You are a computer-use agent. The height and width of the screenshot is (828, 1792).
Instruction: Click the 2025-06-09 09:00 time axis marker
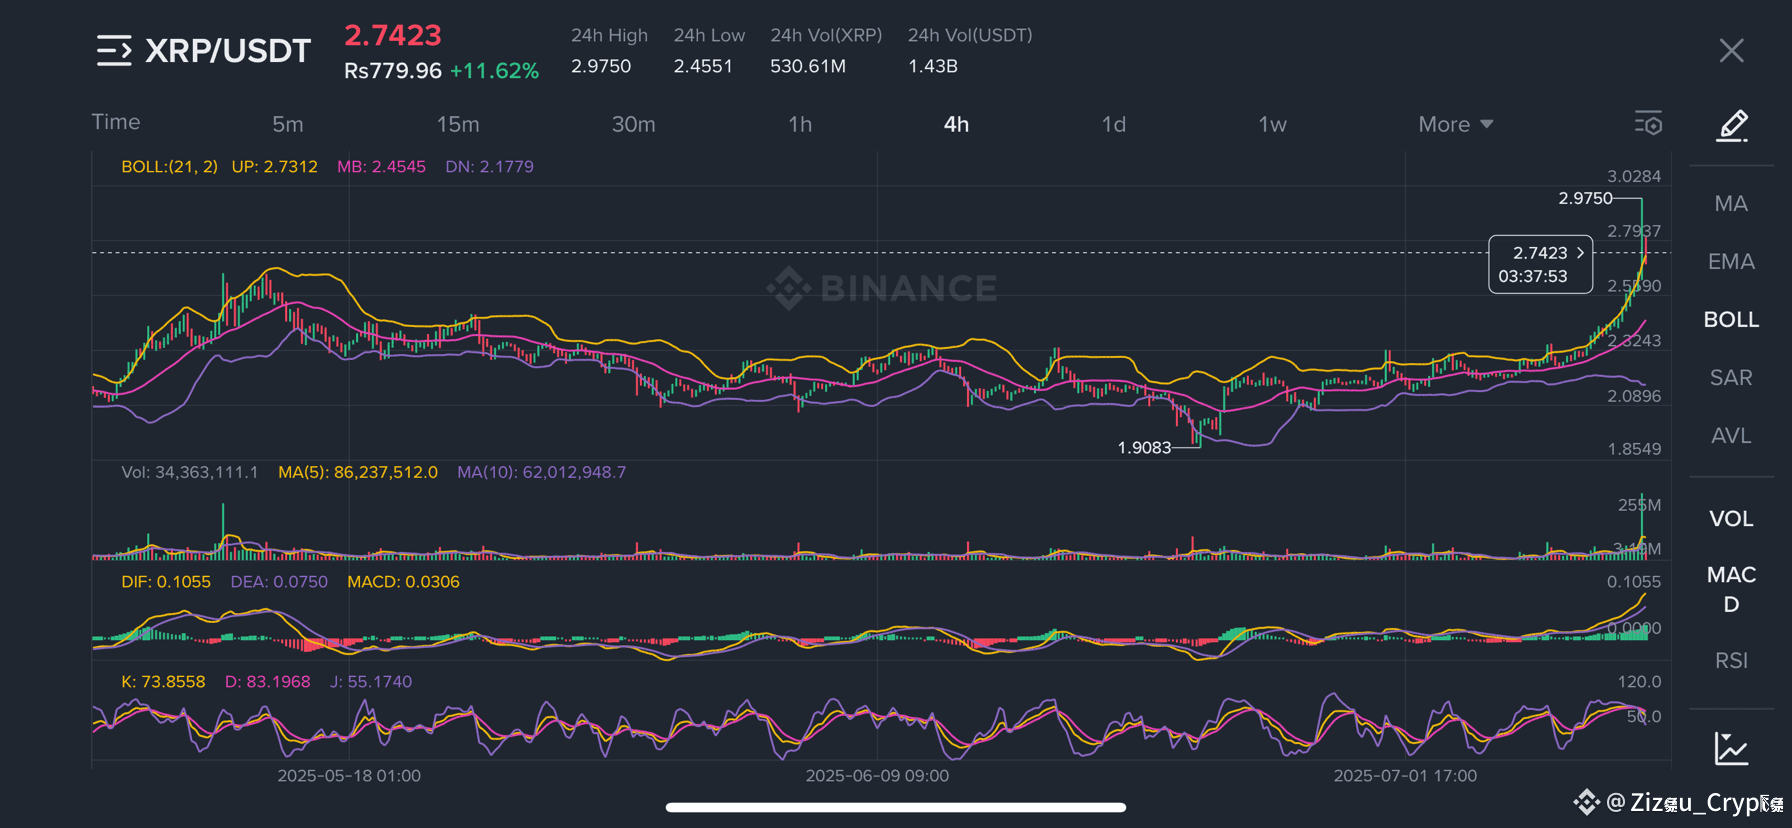877,776
